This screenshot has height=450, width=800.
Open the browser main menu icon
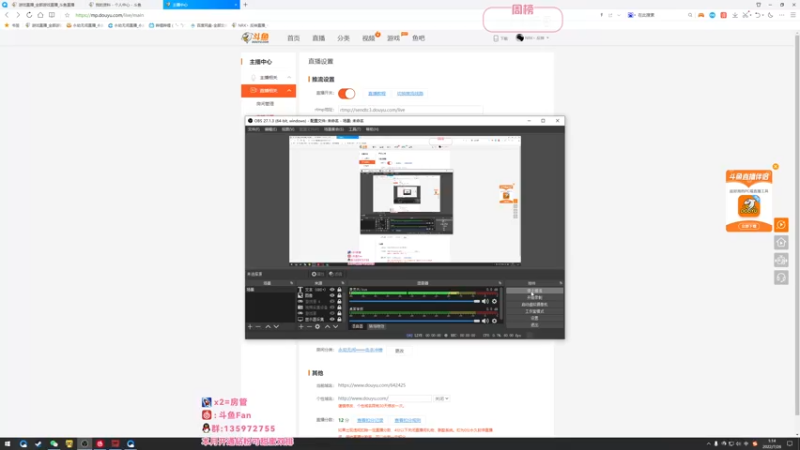793,15
